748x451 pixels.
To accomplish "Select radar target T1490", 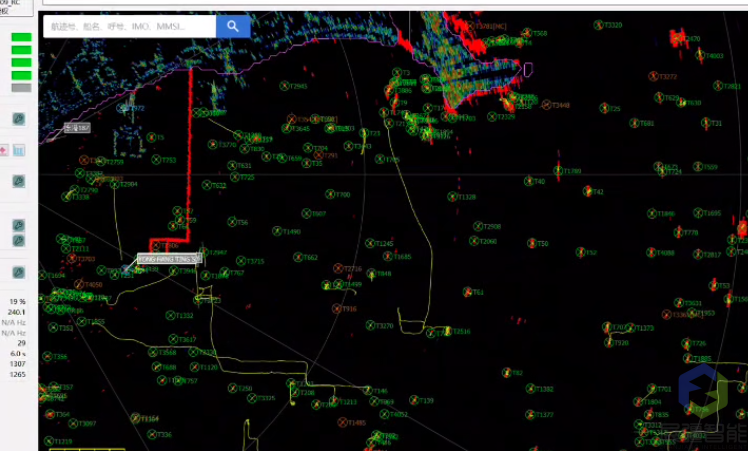I will click(x=277, y=231).
